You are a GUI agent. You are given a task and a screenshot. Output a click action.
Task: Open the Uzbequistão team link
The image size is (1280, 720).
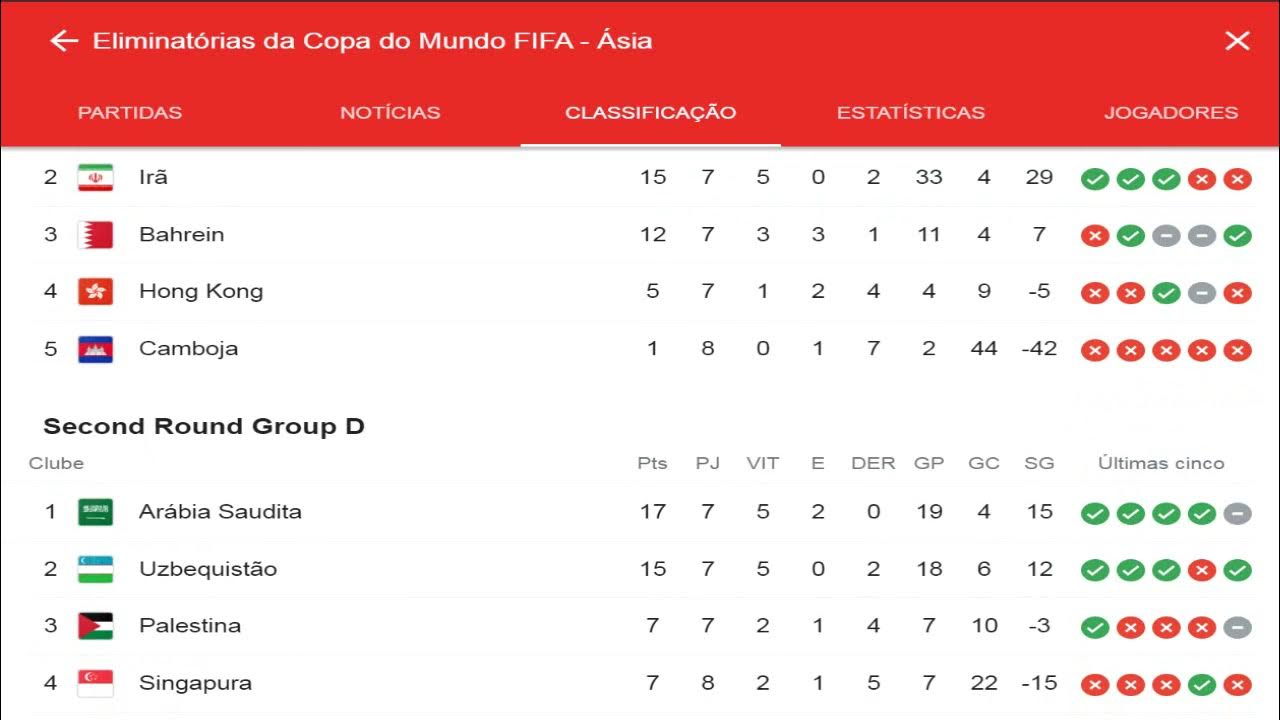point(208,569)
